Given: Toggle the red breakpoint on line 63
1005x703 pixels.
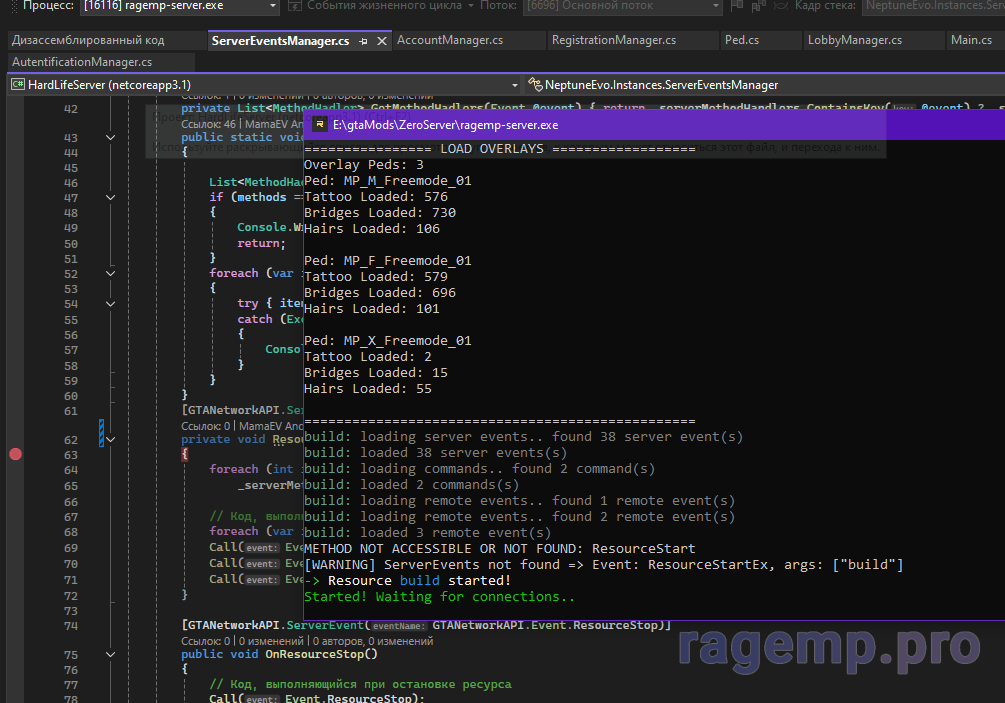Looking at the screenshot, I should [15, 454].
